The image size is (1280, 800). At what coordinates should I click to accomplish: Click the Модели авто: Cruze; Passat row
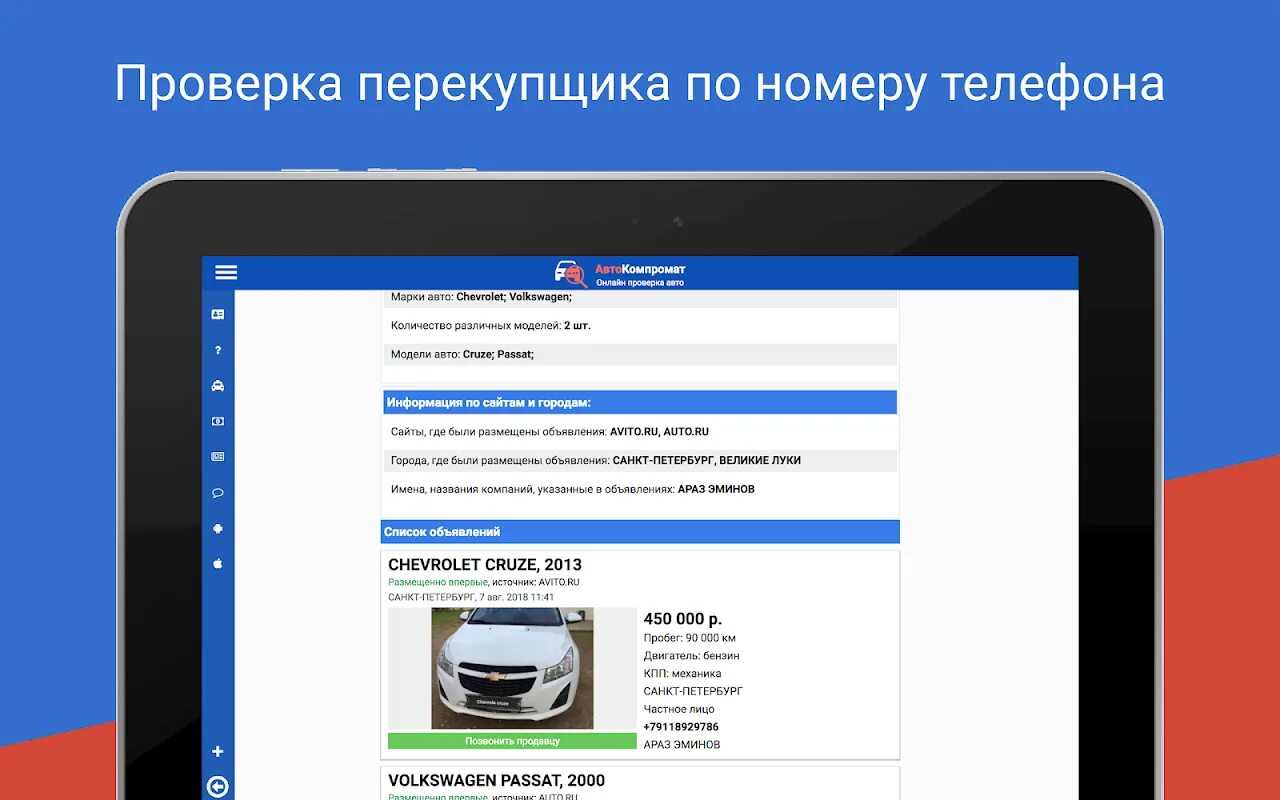coord(640,354)
